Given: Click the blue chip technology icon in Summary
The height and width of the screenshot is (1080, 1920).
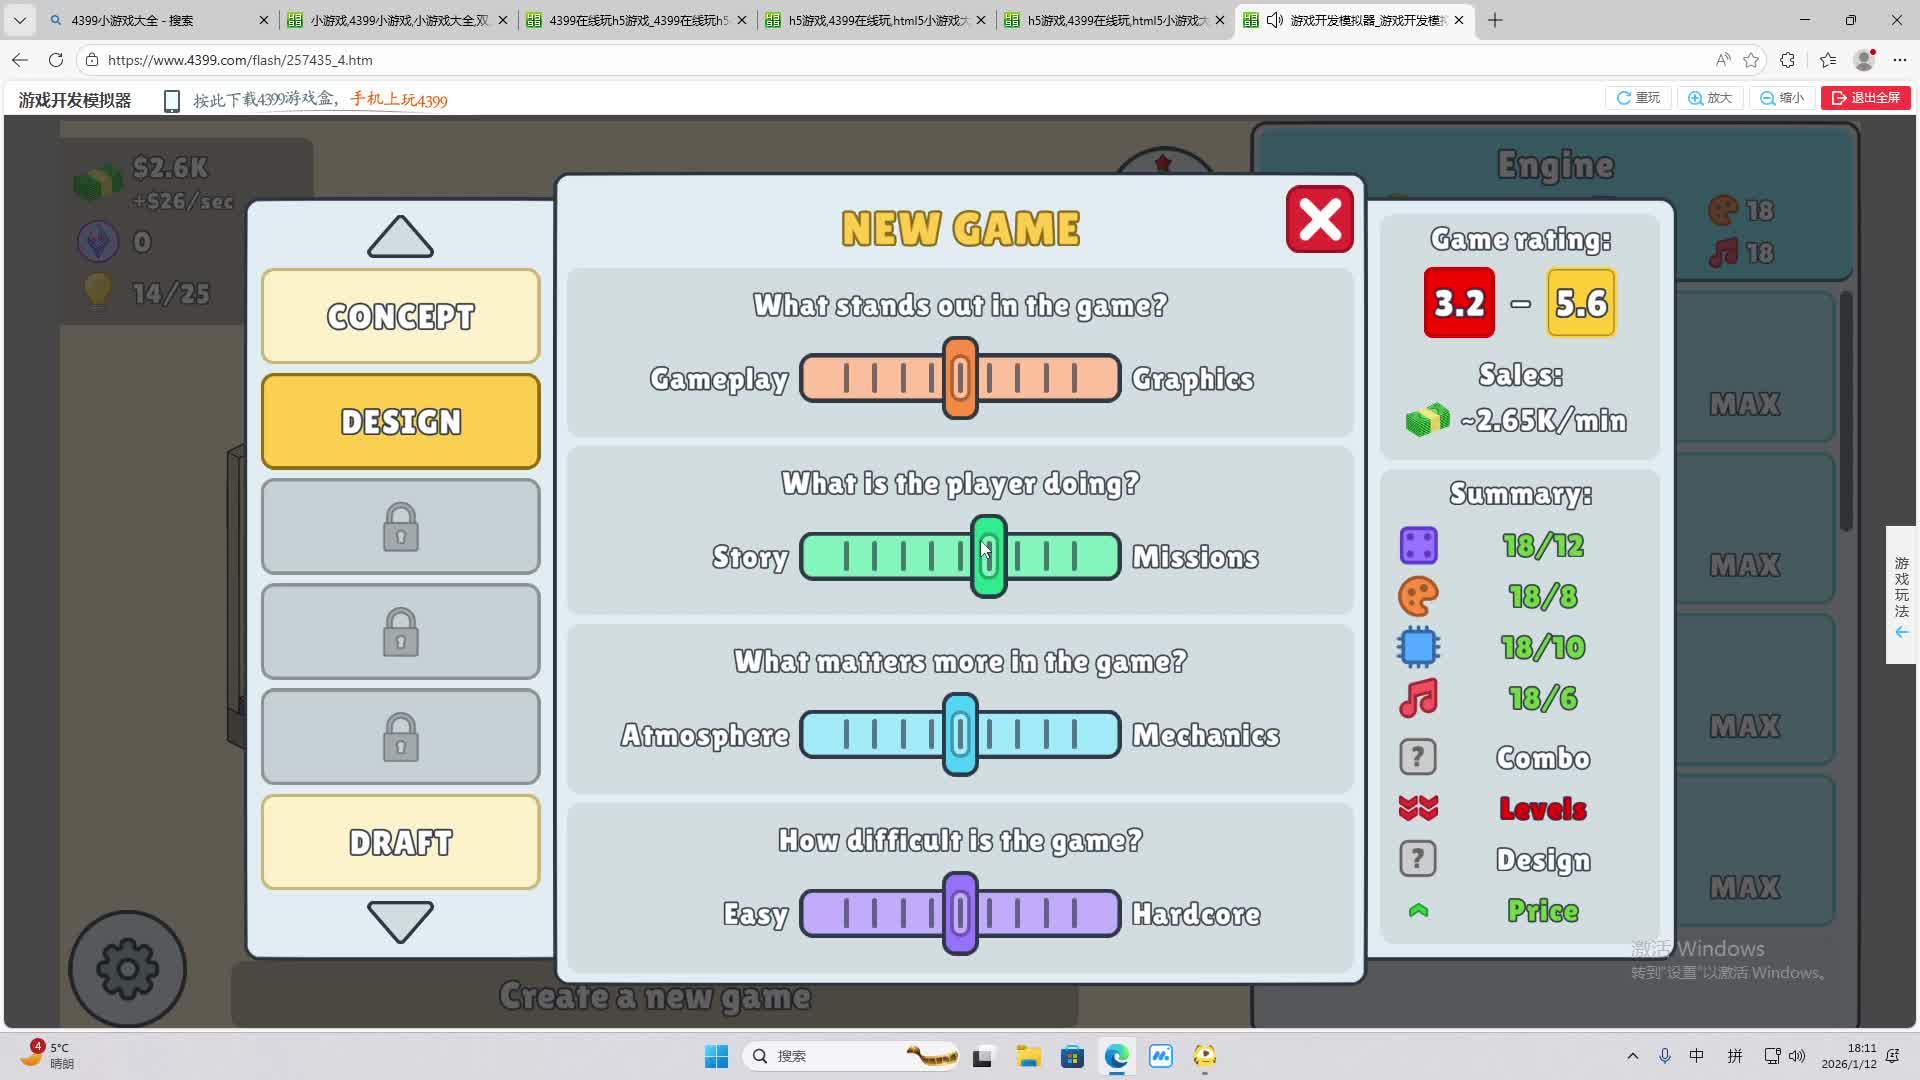Looking at the screenshot, I should coord(1418,647).
